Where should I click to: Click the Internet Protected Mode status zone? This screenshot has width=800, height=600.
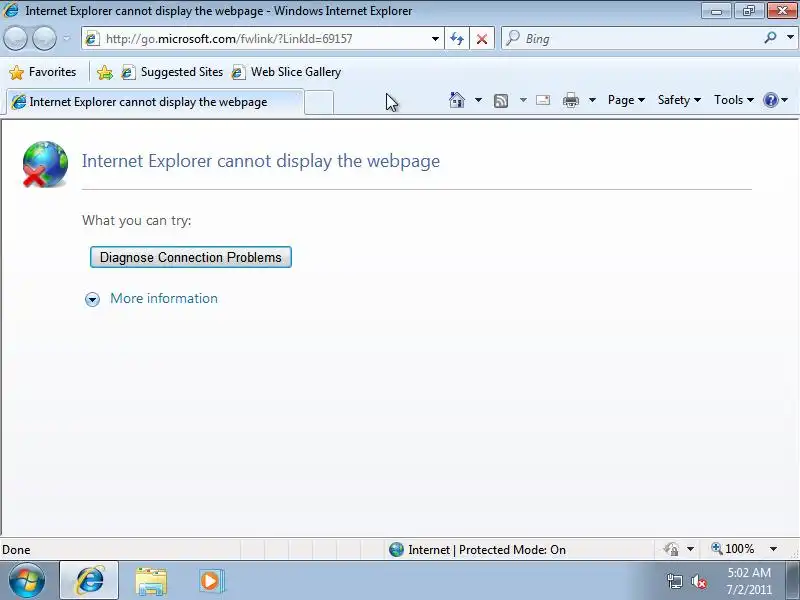[478, 549]
